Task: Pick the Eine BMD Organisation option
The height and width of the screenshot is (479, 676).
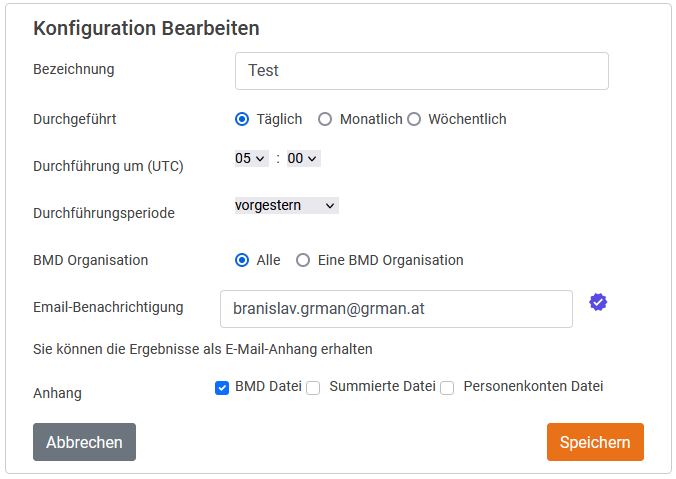Action: tap(303, 260)
